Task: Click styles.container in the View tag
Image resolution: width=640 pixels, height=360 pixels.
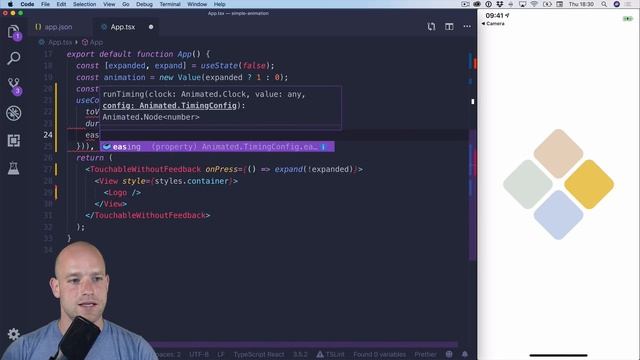Action: pos(191,181)
